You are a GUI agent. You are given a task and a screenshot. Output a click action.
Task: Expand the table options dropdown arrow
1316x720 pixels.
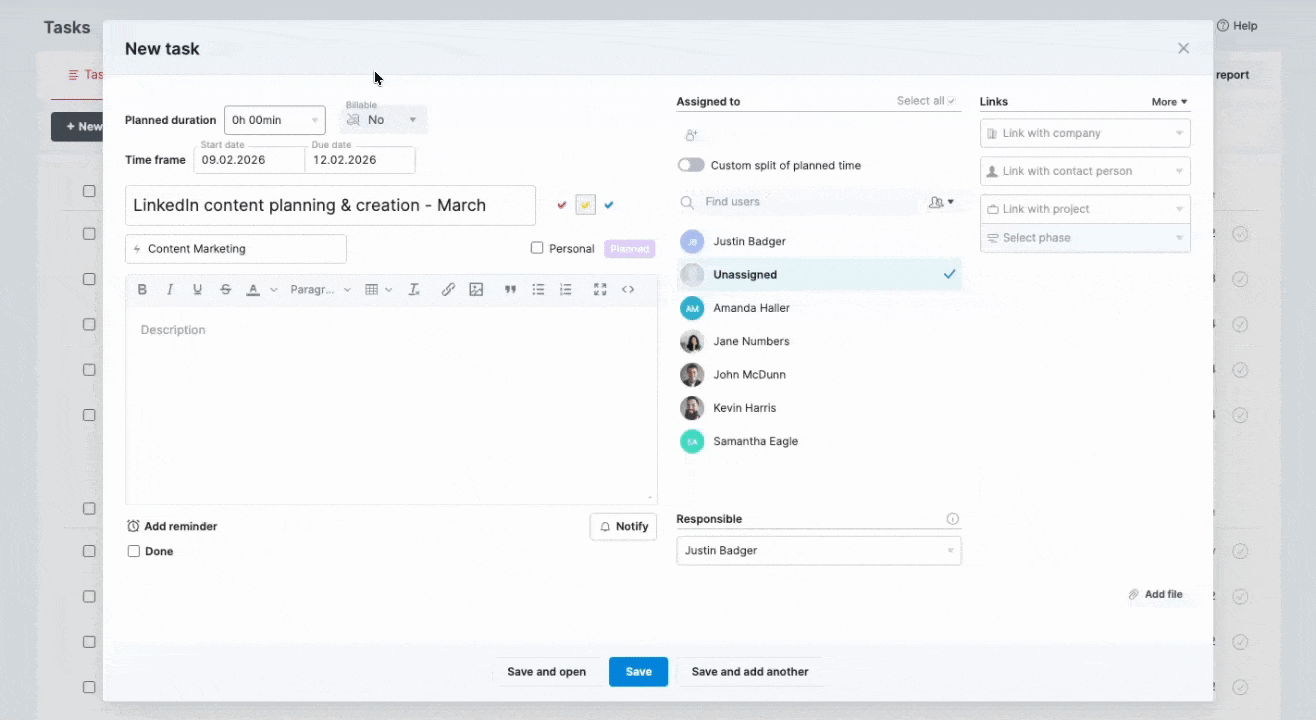coord(389,290)
